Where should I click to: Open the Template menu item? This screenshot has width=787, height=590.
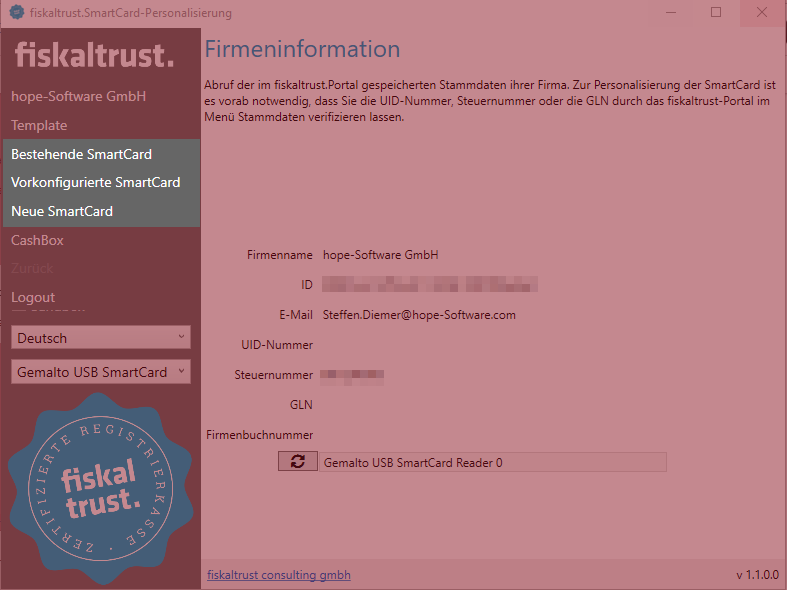point(39,125)
